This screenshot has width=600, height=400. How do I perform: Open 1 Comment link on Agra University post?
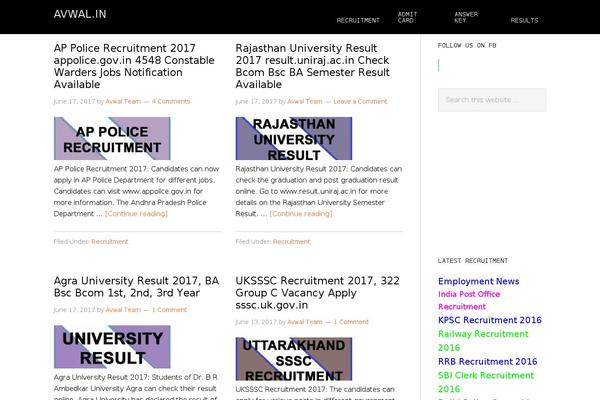(x=169, y=310)
